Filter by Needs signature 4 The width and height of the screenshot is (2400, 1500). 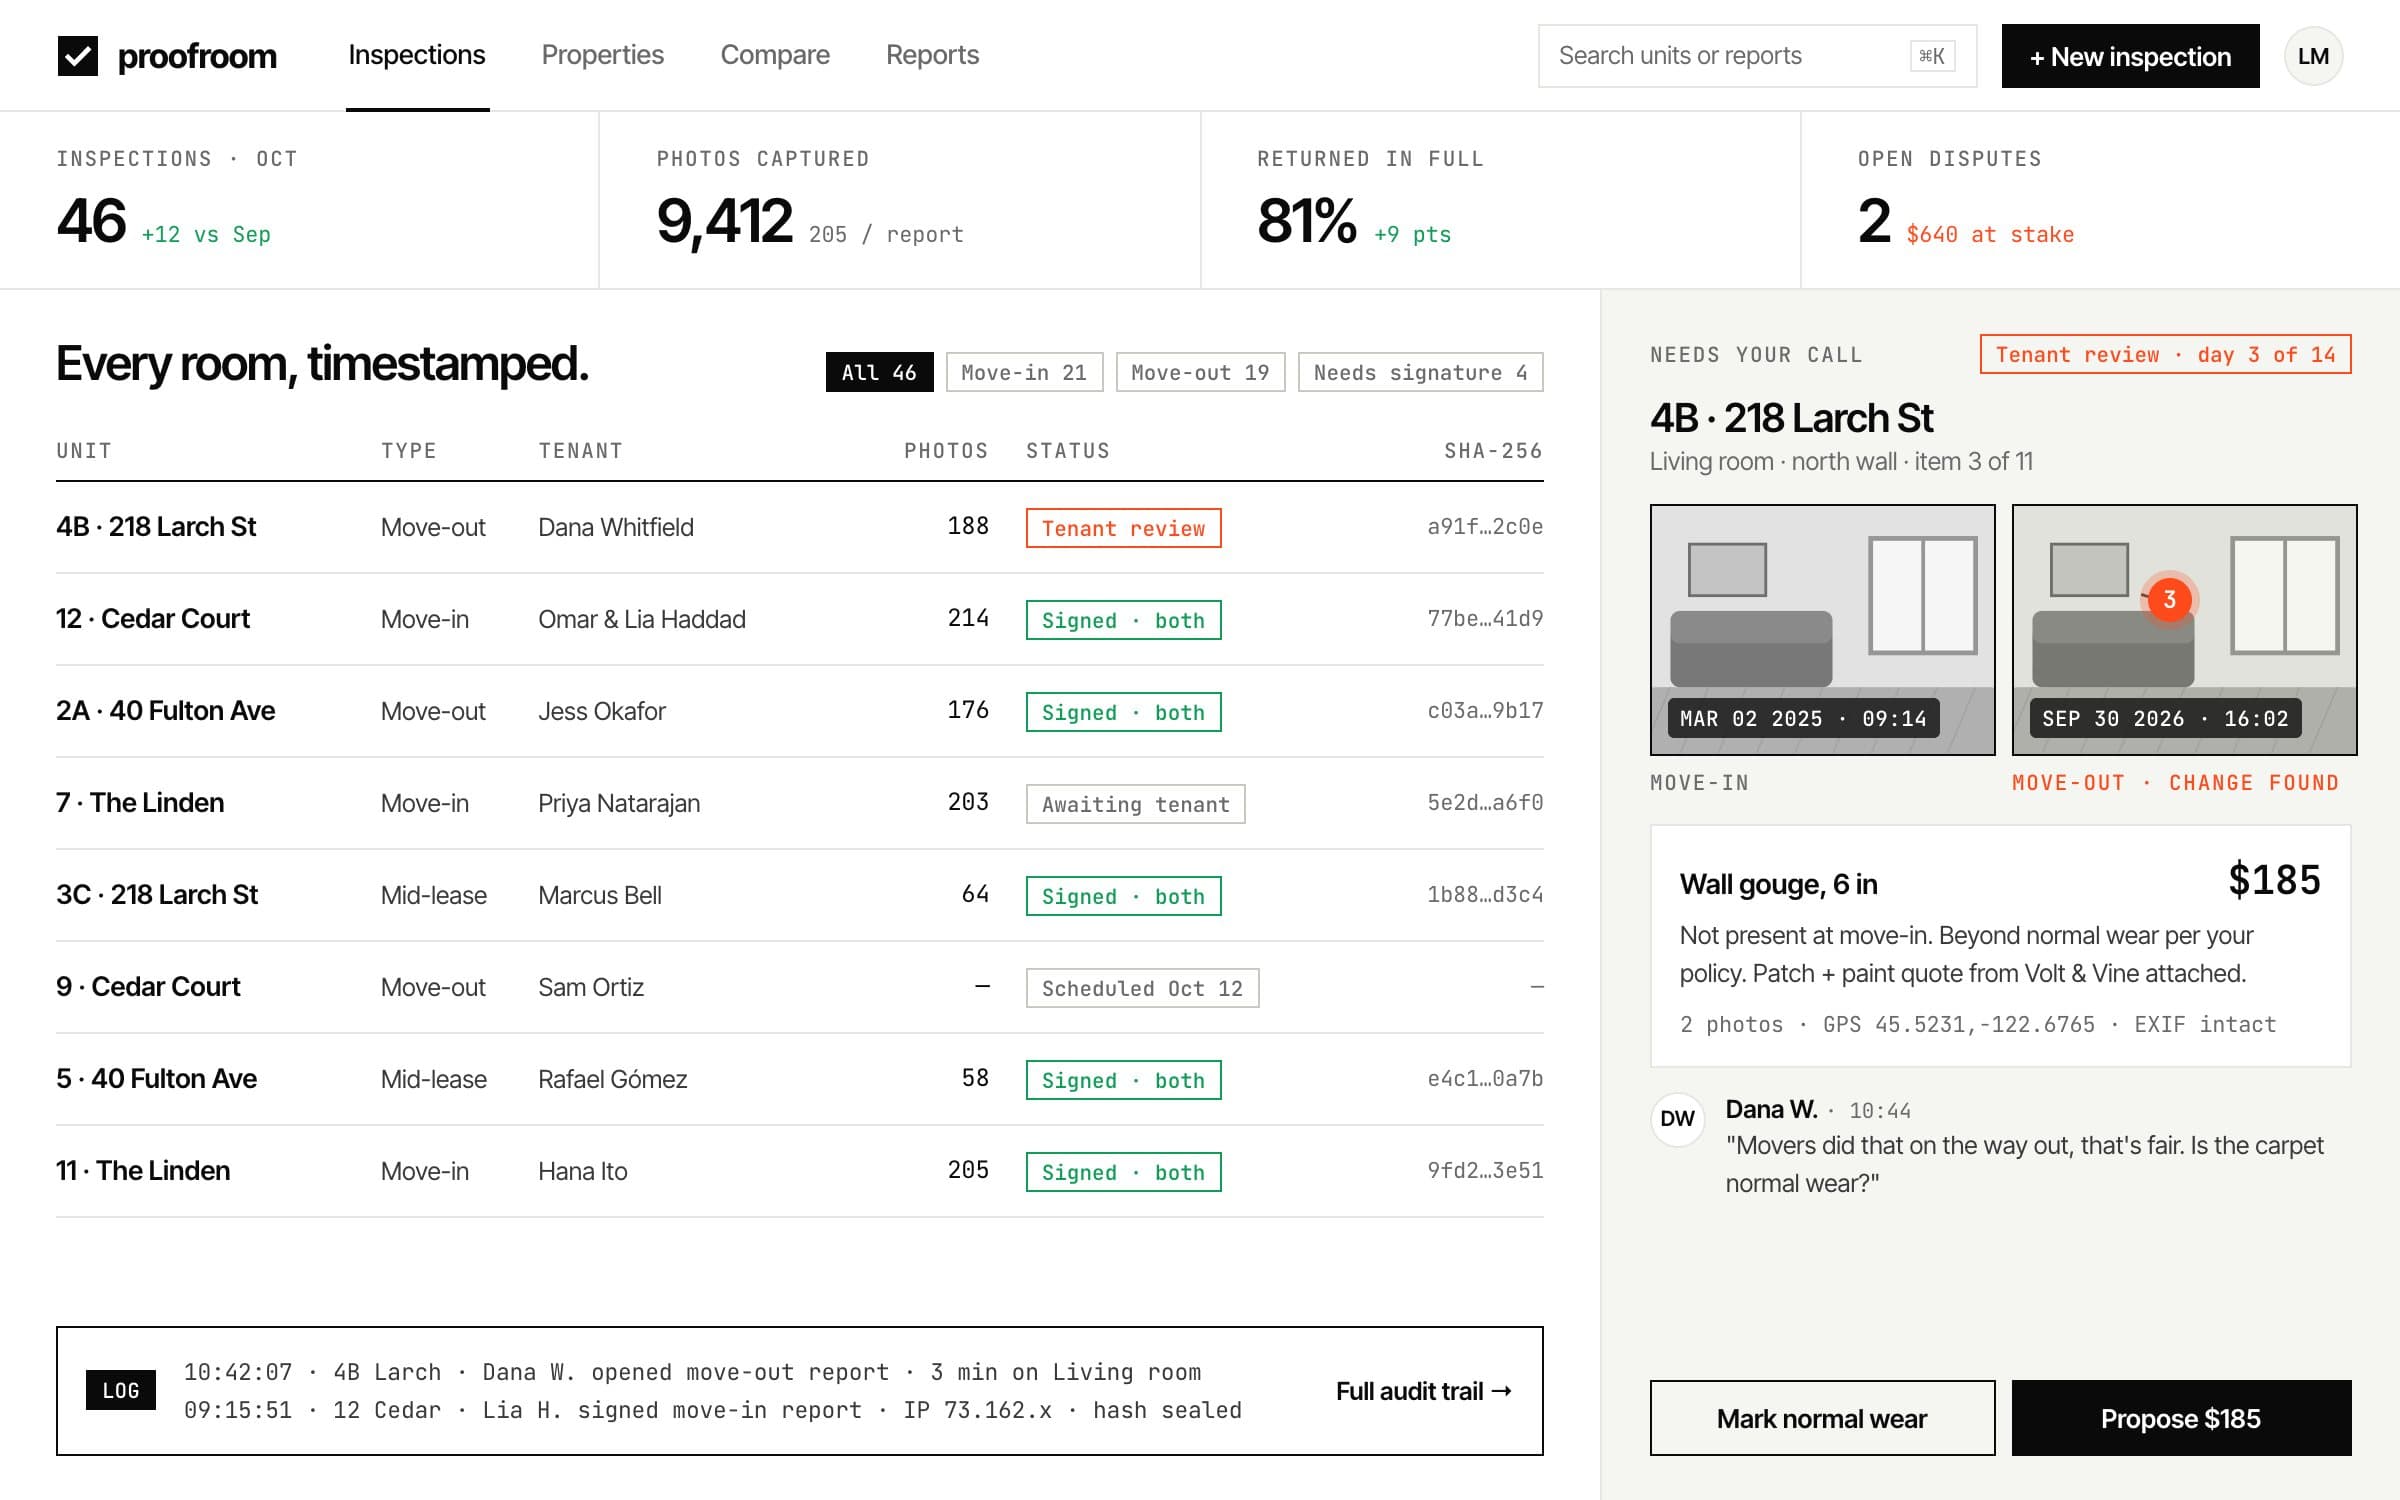(x=1420, y=372)
